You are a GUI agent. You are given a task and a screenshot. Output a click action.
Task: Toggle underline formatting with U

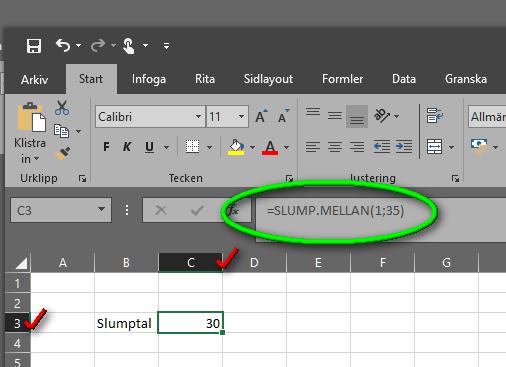tap(149, 147)
